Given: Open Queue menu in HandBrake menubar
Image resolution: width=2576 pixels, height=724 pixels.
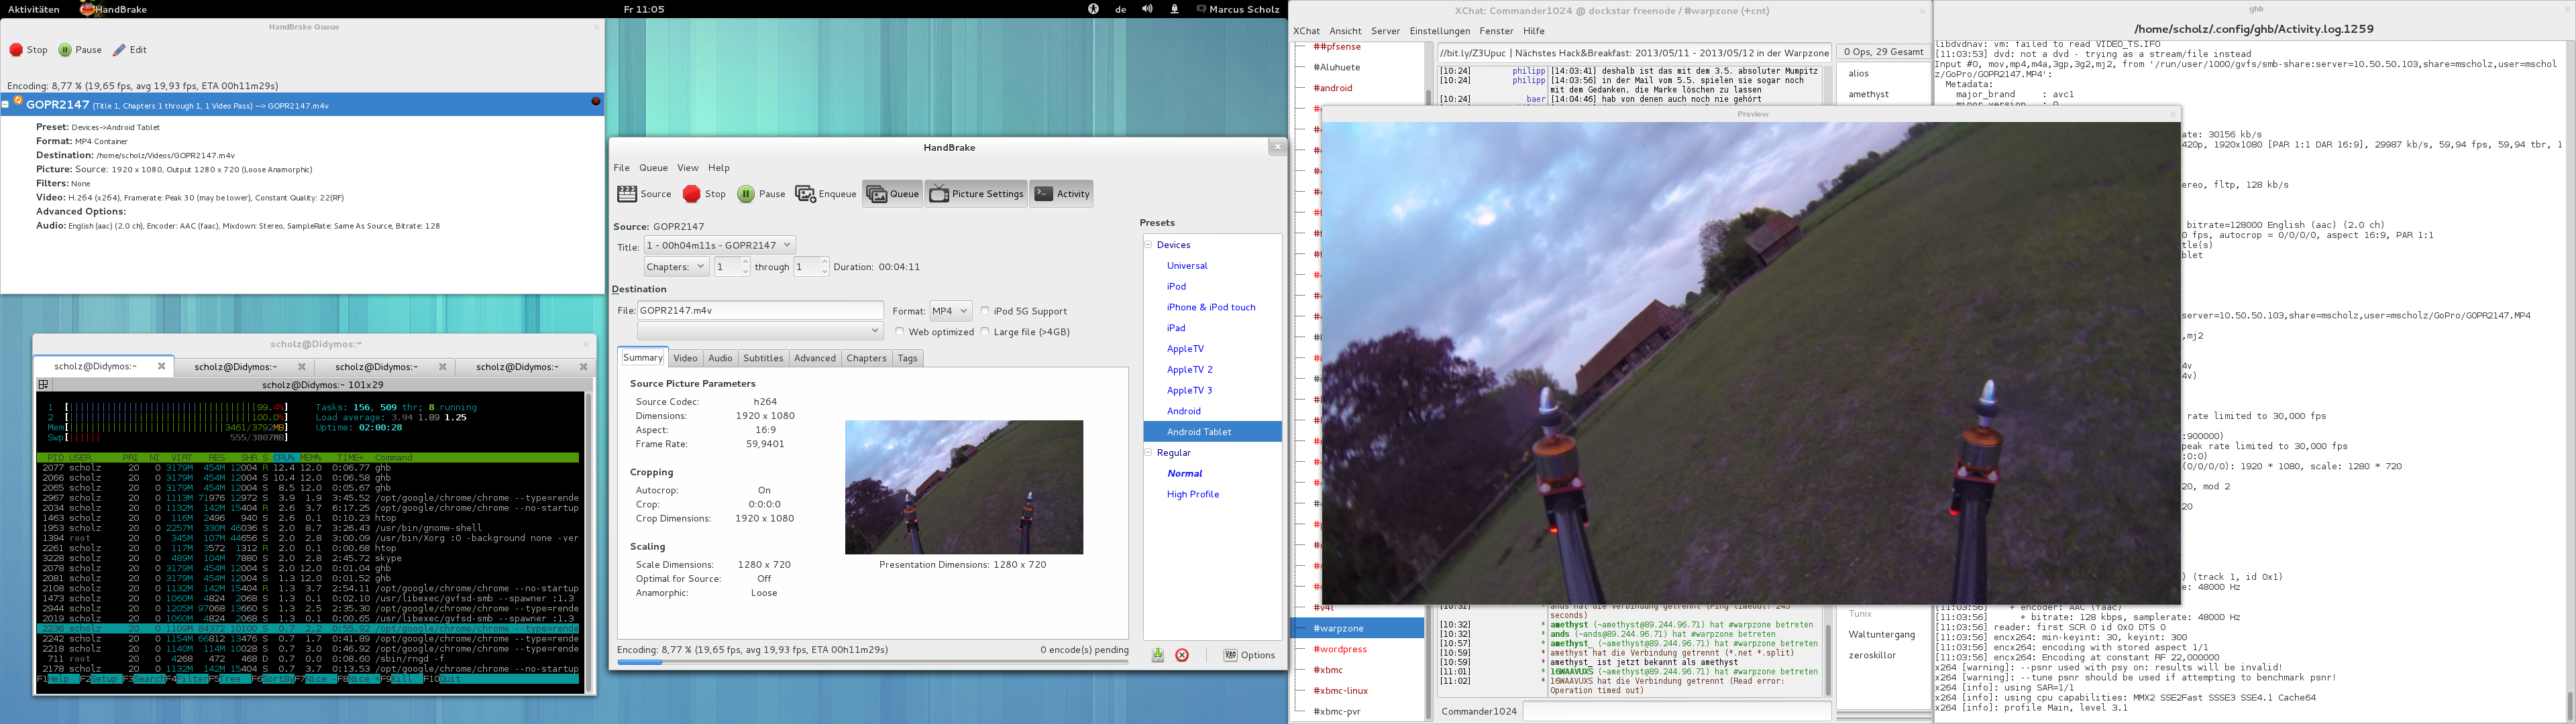Looking at the screenshot, I should pos(653,168).
